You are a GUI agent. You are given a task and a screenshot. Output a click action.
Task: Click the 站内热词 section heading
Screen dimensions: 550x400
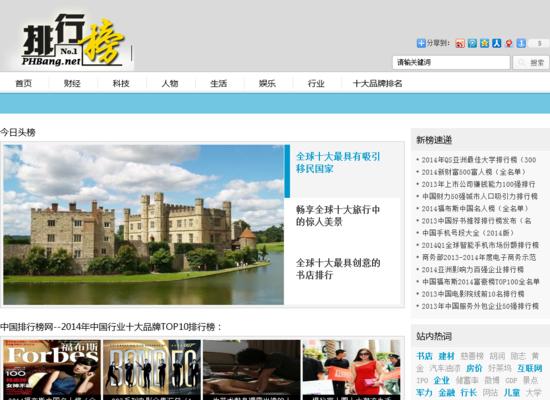[x=434, y=336]
